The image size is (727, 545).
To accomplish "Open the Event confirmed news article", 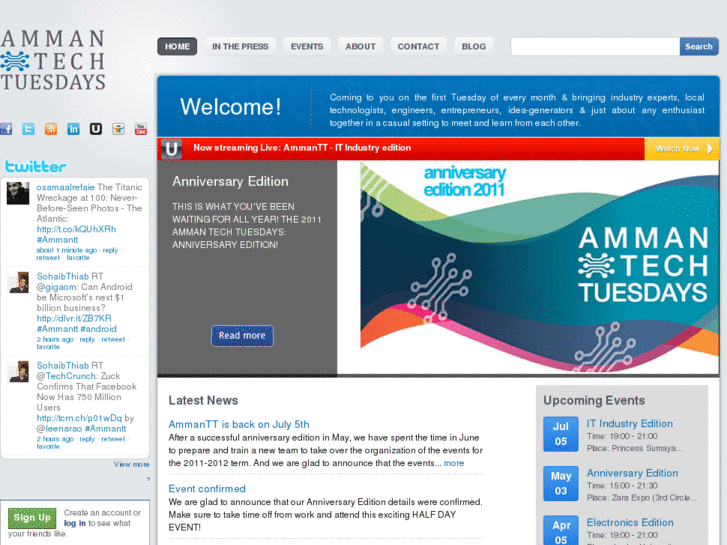I will click(207, 489).
